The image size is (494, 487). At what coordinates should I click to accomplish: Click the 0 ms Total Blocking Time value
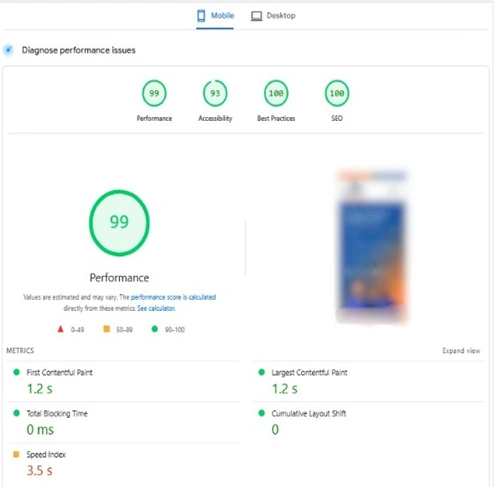tap(40, 430)
